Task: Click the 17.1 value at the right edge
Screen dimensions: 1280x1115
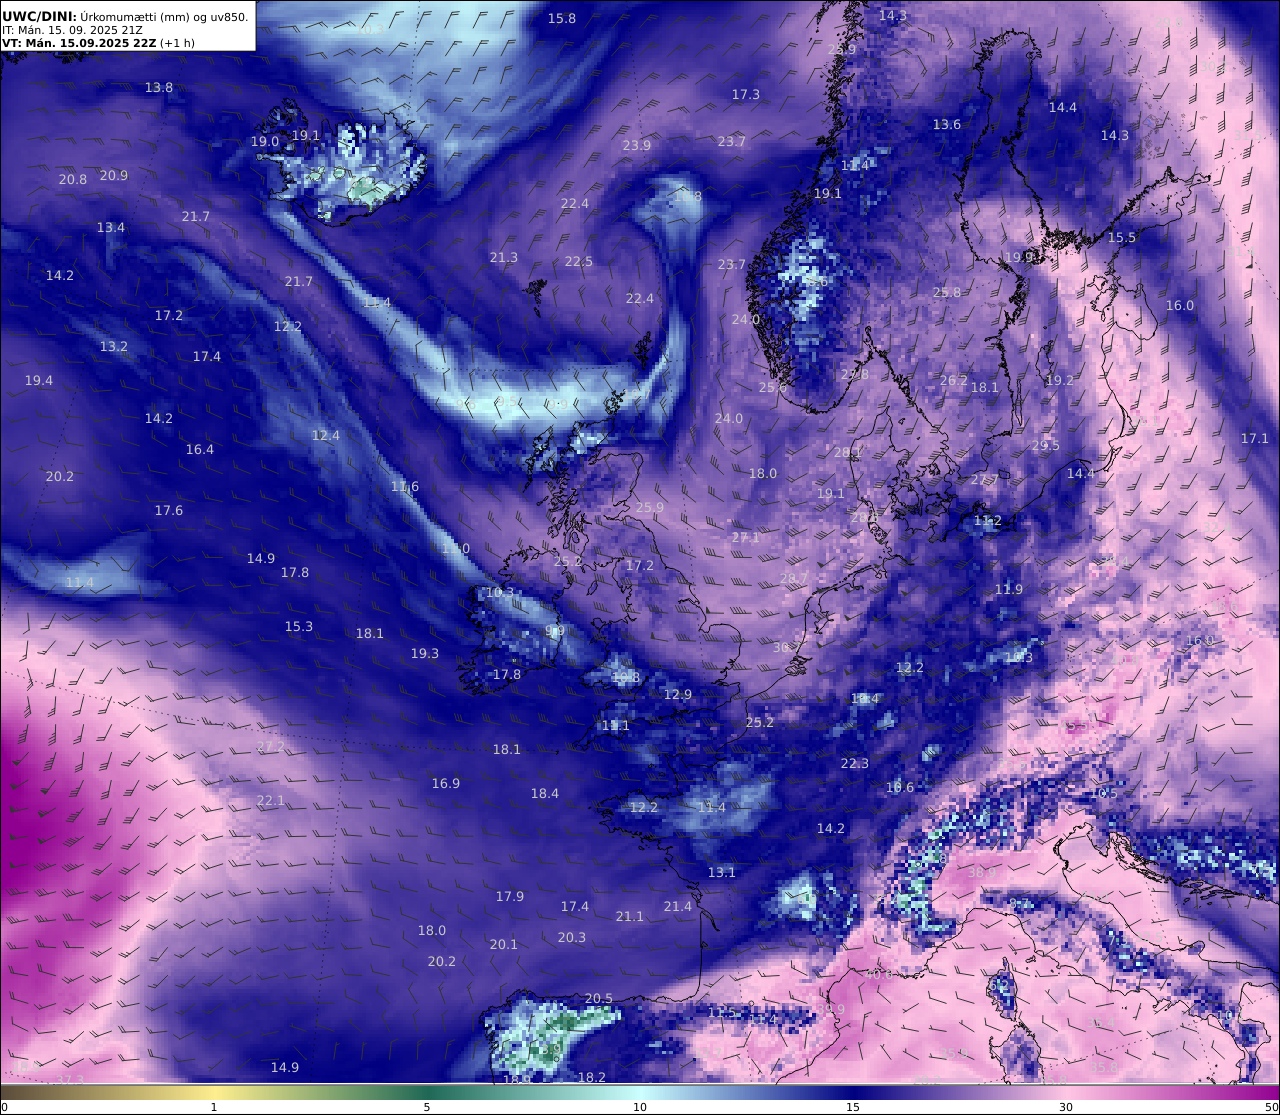Action: (x=1255, y=438)
